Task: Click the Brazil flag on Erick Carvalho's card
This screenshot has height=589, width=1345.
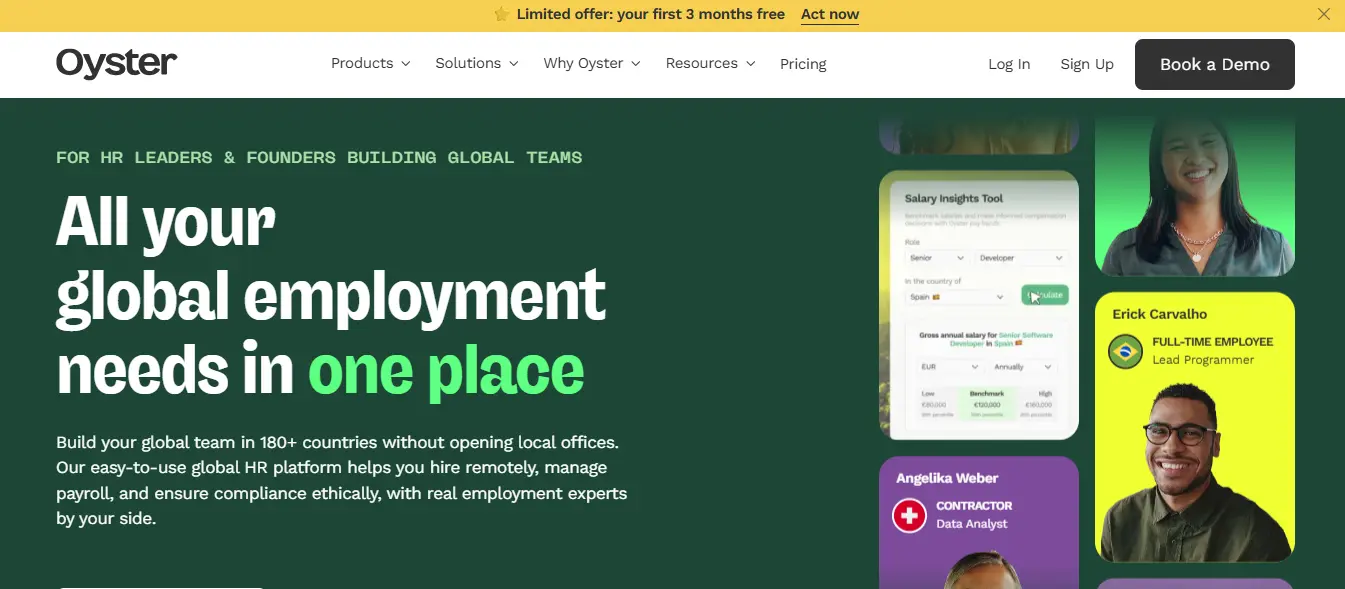Action: click(x=1125, y=352)
